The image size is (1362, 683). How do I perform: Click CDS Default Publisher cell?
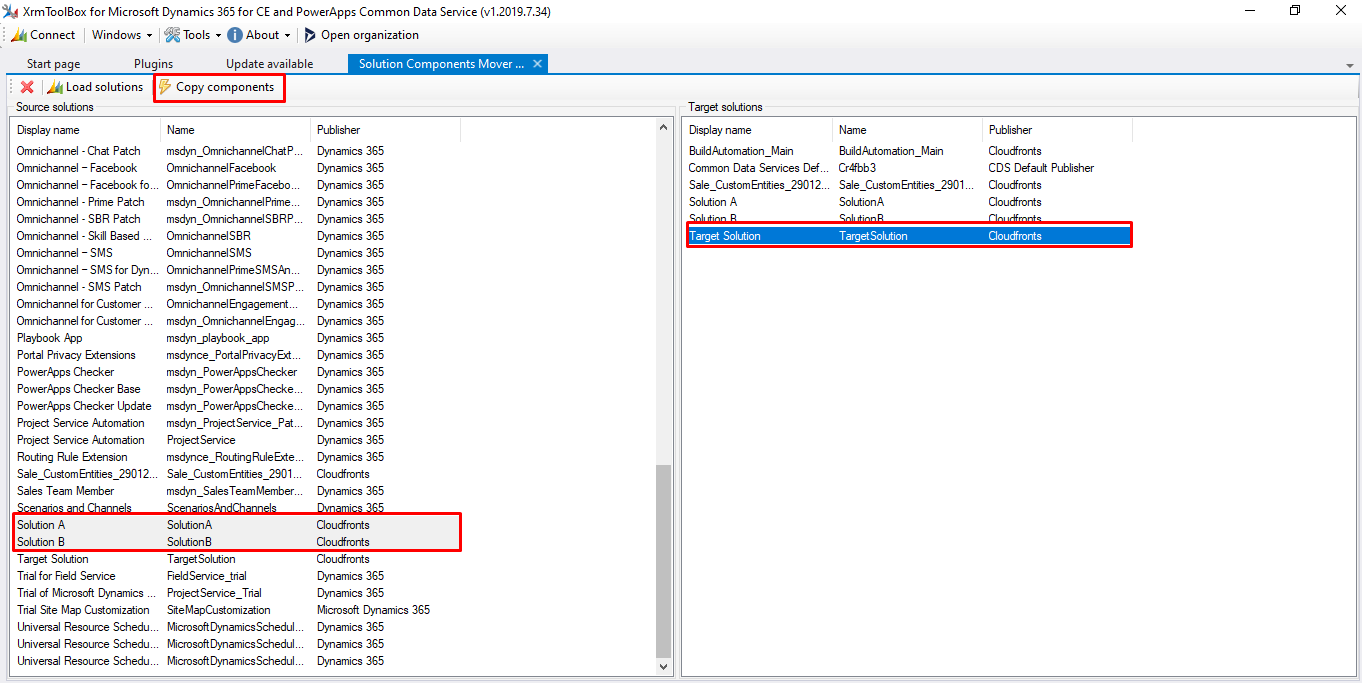point(1041,168)
